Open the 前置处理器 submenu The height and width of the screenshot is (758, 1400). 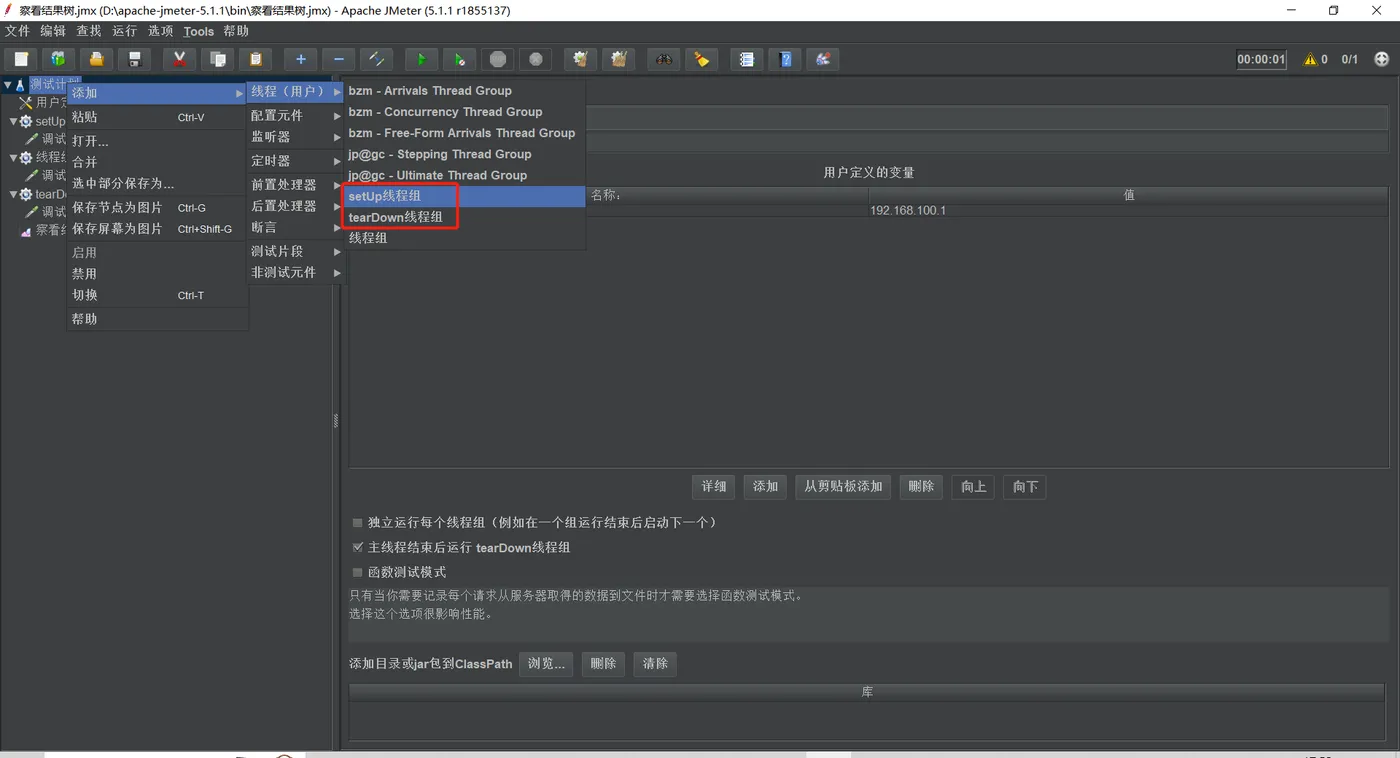click(x=295, y=185)
